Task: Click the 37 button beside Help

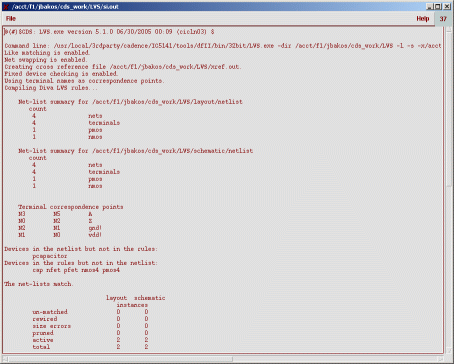Action: tap(443, 19)
